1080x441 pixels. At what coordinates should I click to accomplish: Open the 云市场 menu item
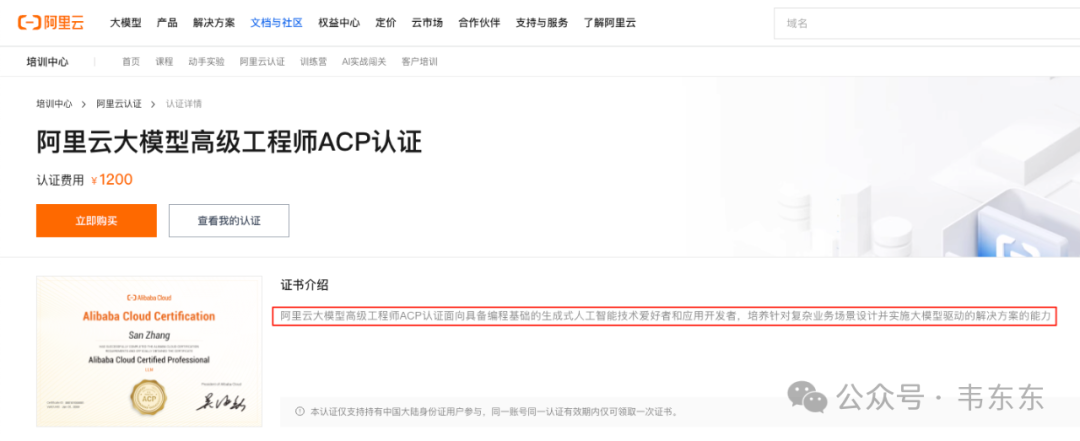(427, 23)
